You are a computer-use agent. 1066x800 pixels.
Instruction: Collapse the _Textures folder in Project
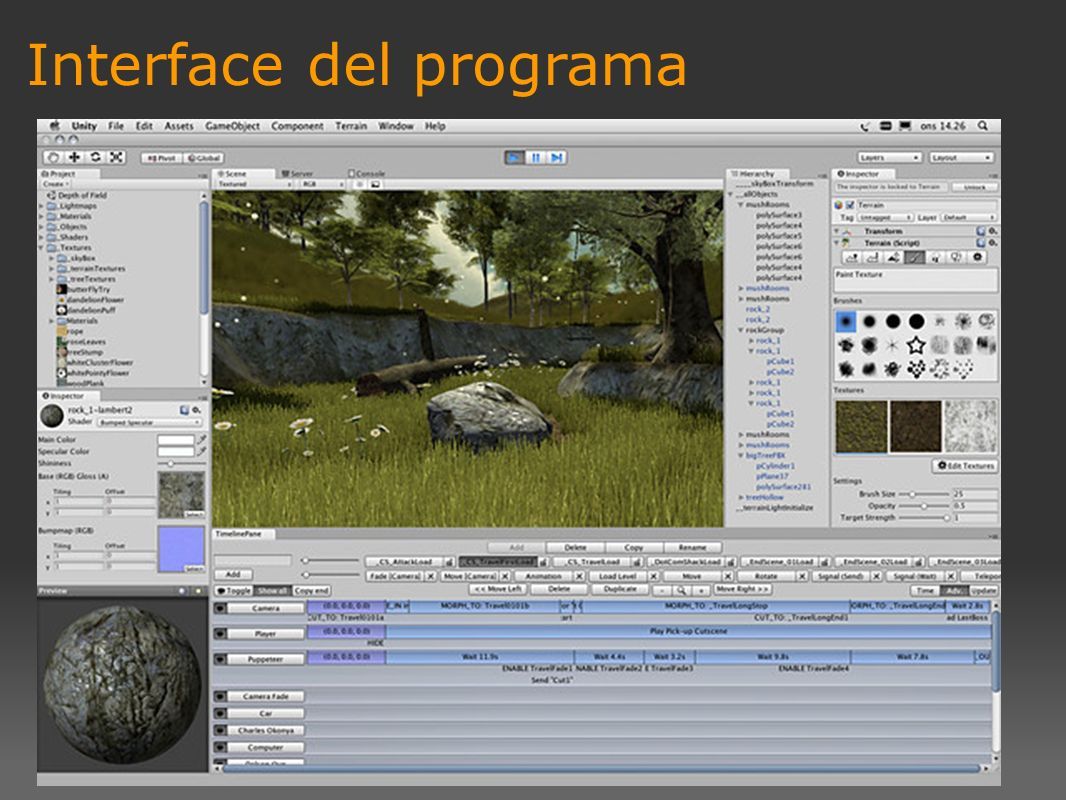pyautogui.click(x=41, y=248)
